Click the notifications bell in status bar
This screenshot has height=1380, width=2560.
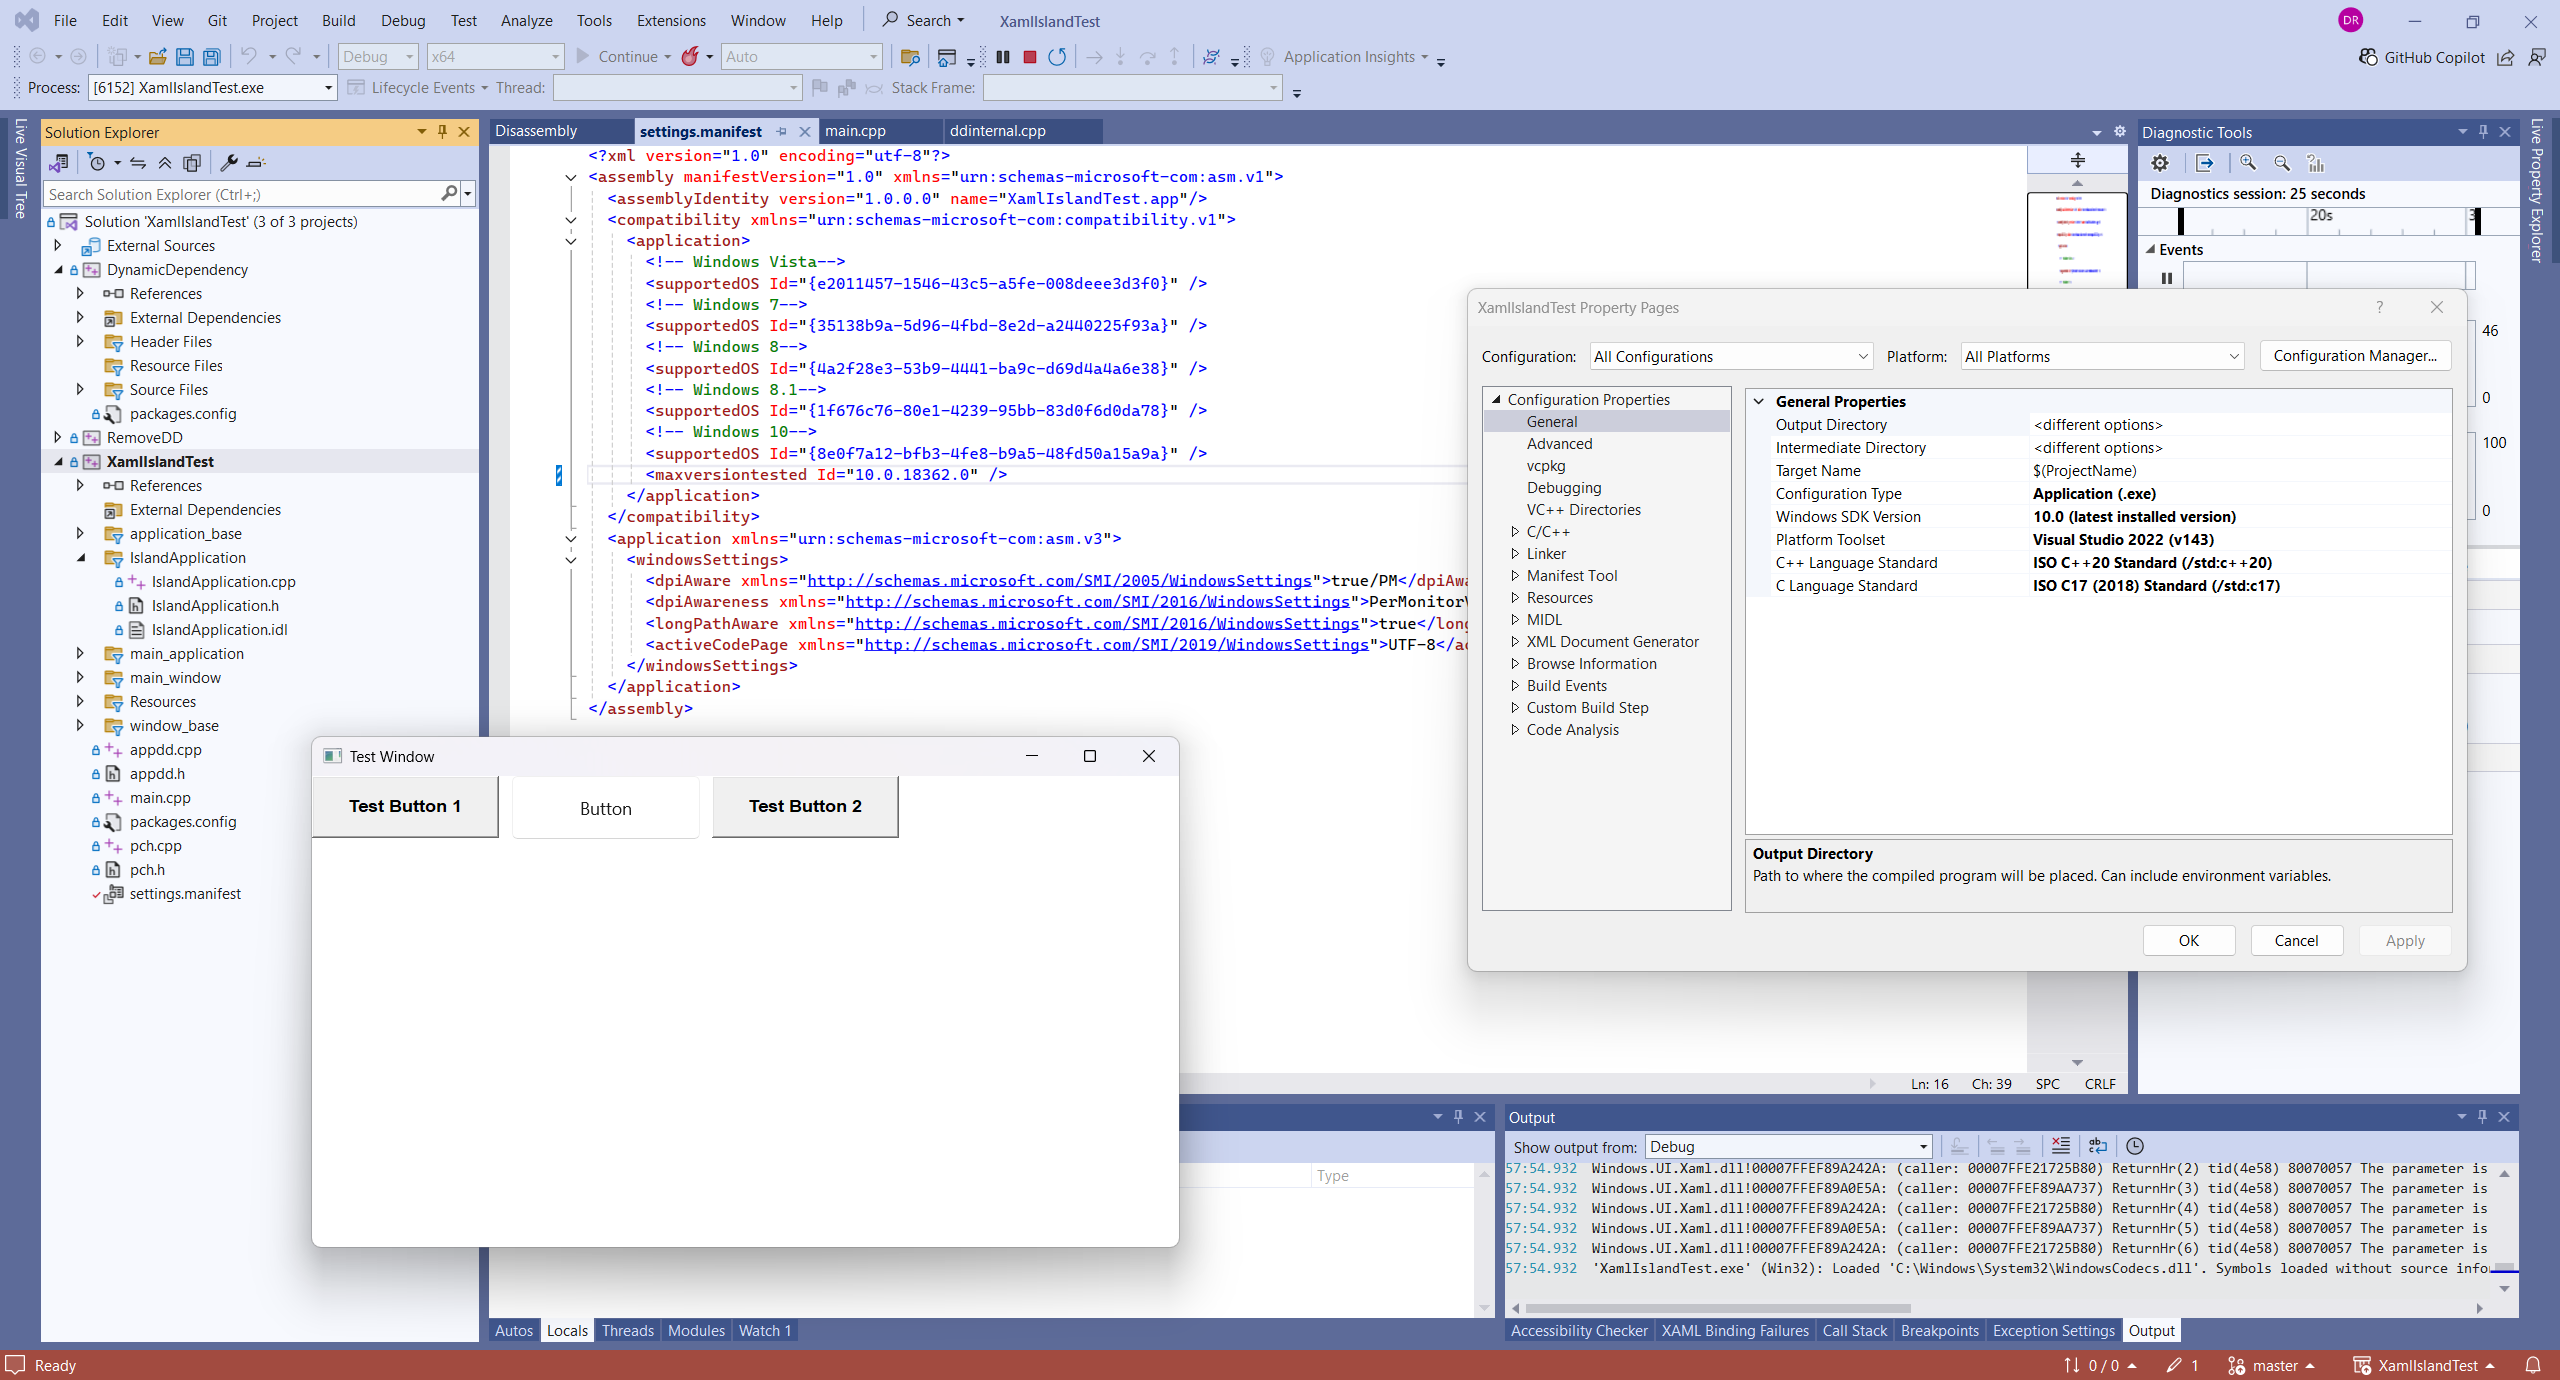click(2533, 1365)
